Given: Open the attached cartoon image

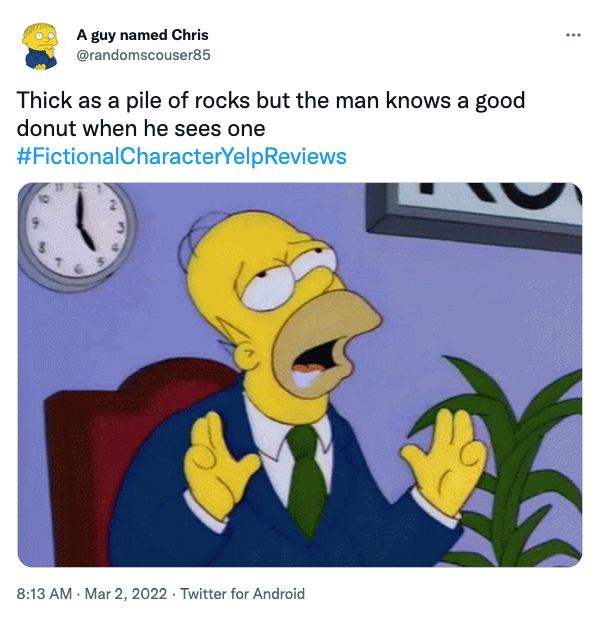Looking at the screenshot, I should [x=300, y=374].
